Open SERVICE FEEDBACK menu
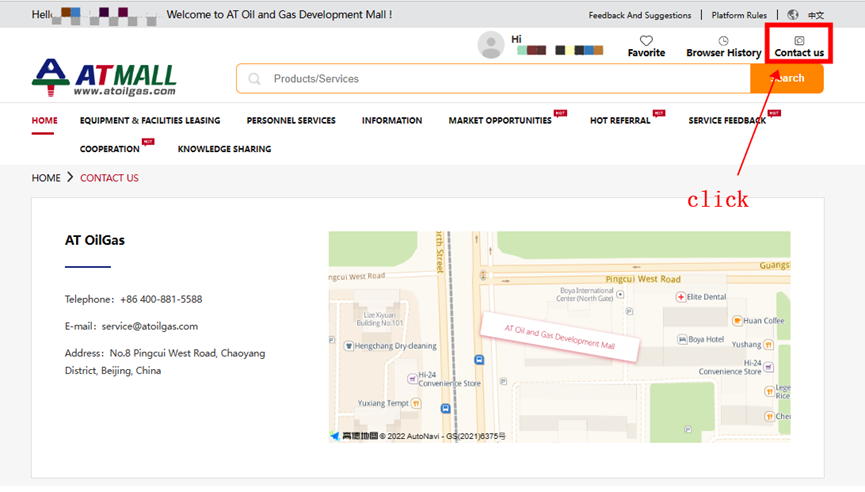Screen dimensions: 865x492 tap(727, 120)
